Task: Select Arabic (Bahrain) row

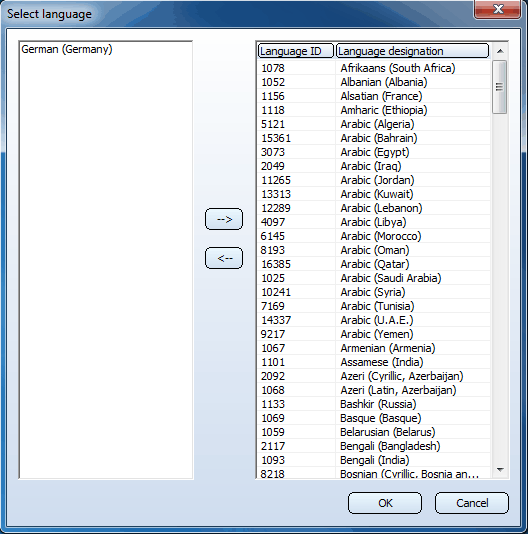Action: coord(374,138)
